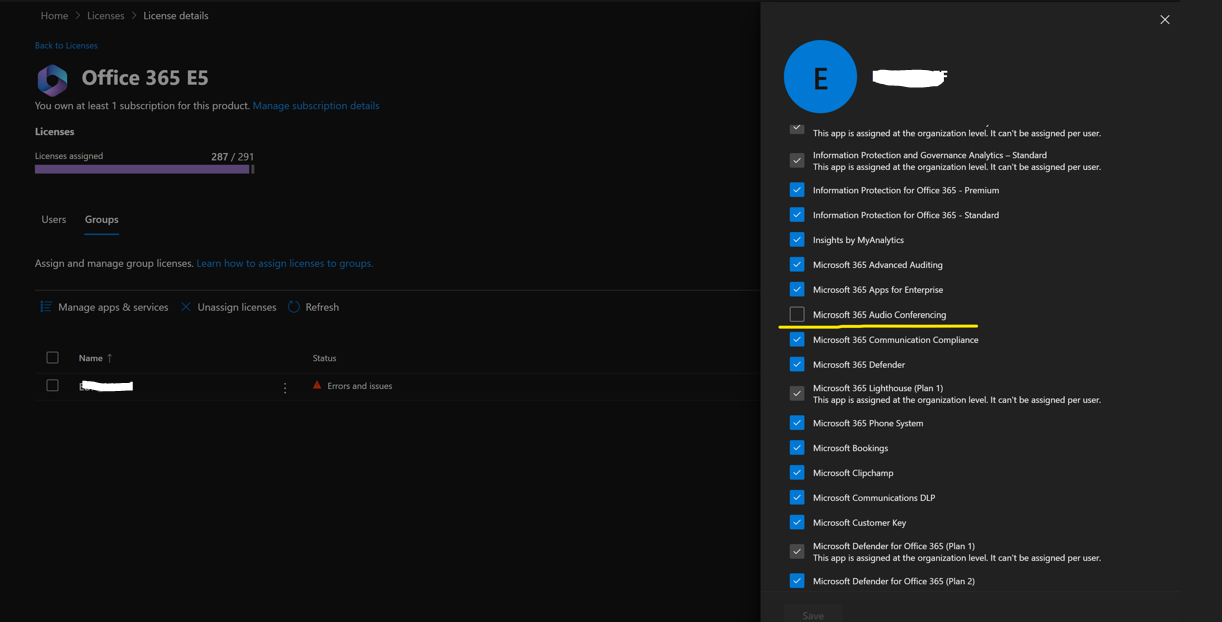Click the Manage apps & services button
The width and height of the screenshot is (1222, 622).
tap(104, 307)
